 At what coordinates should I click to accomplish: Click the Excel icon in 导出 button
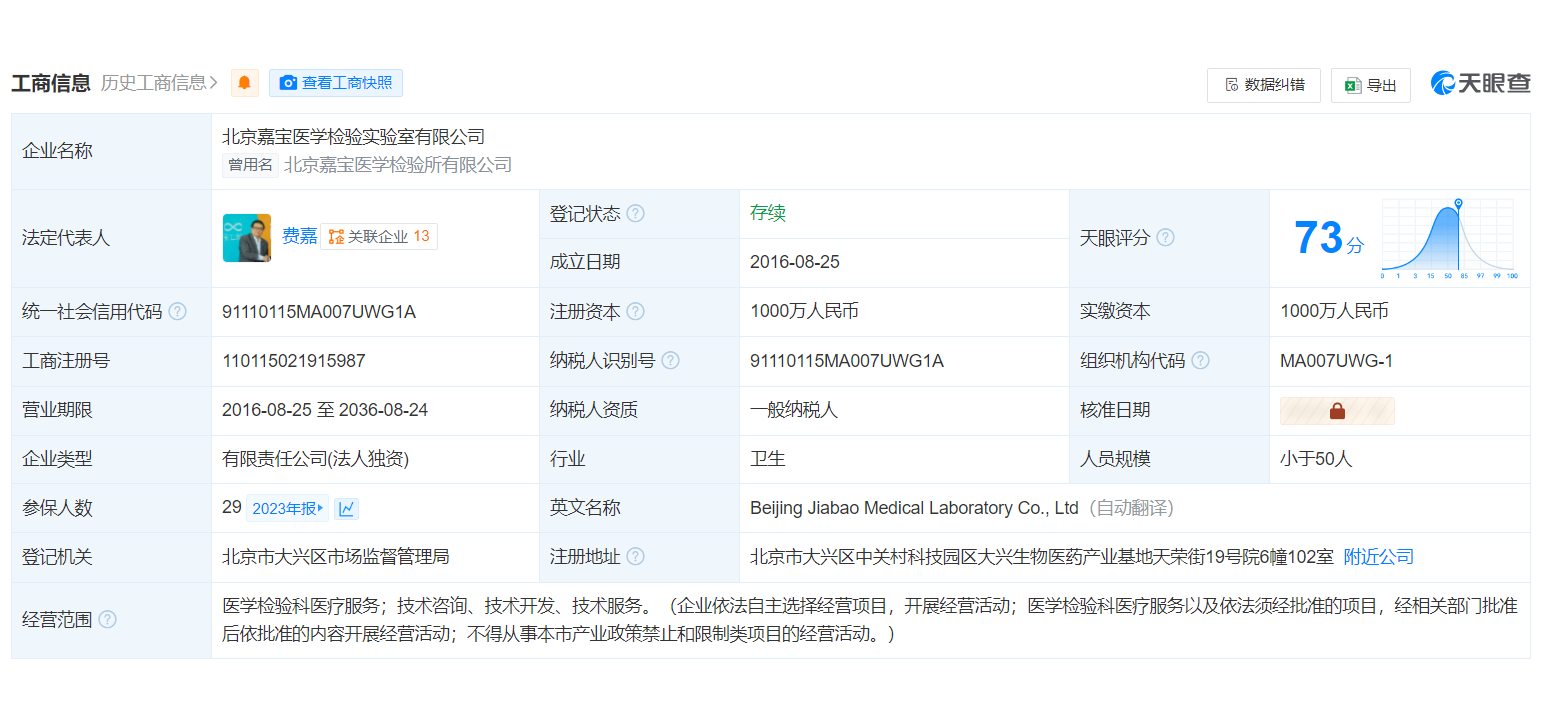coord(1353,85)
